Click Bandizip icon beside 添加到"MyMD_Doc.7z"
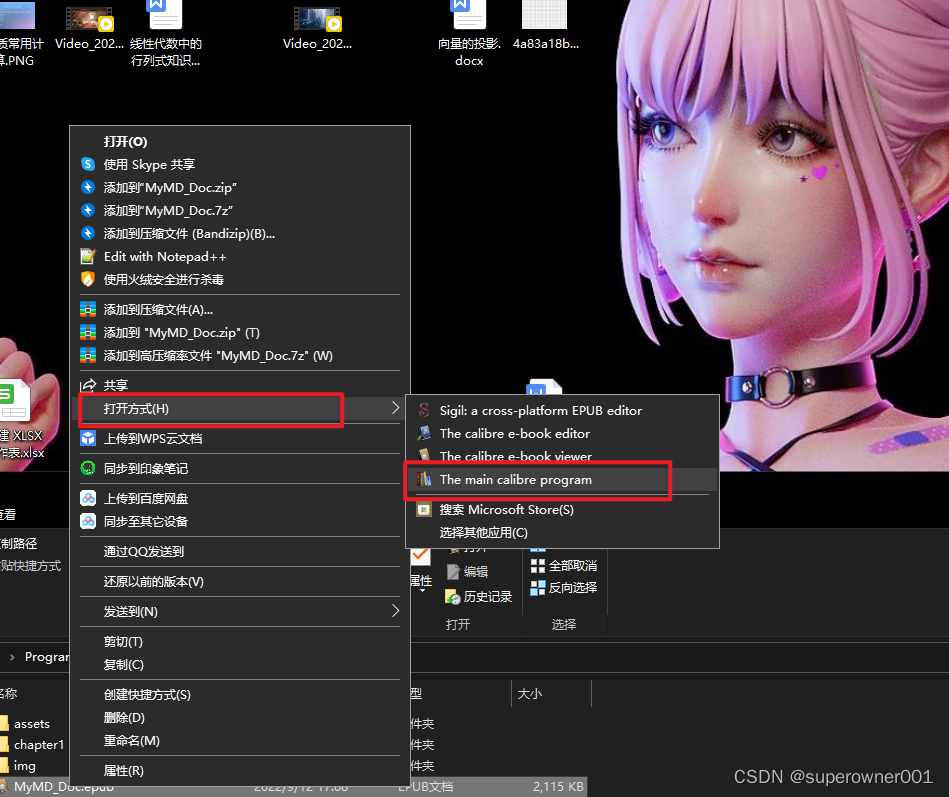This screenshot has height=797, width=949. point(88,211)
